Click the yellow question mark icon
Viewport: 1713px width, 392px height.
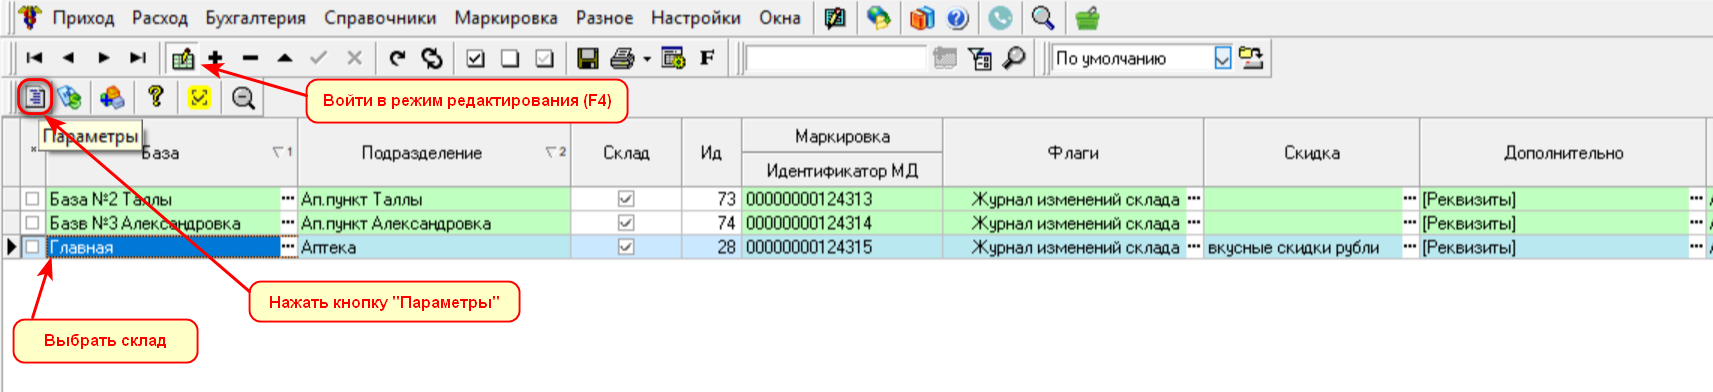(155, 96)
